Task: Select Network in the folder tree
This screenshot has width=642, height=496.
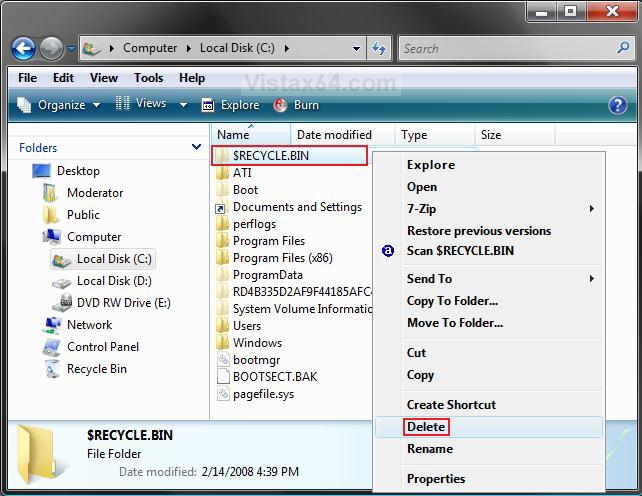Action: click(x=77, y=325)
